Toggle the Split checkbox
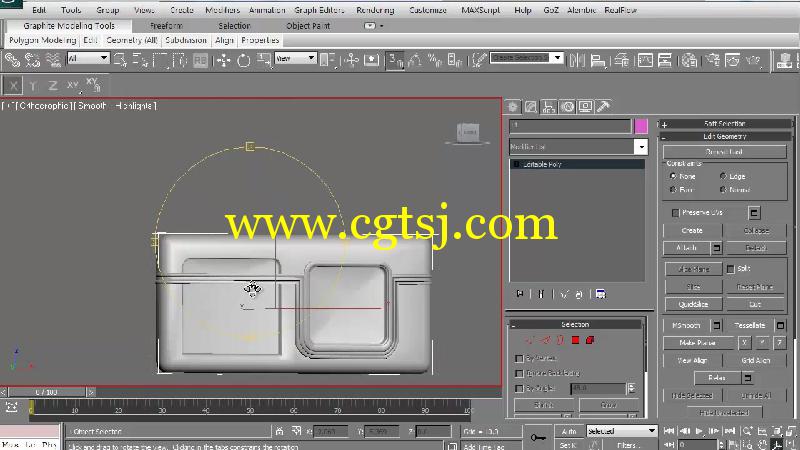The width and height of the screenshot is (800, 450). (731, 269)
